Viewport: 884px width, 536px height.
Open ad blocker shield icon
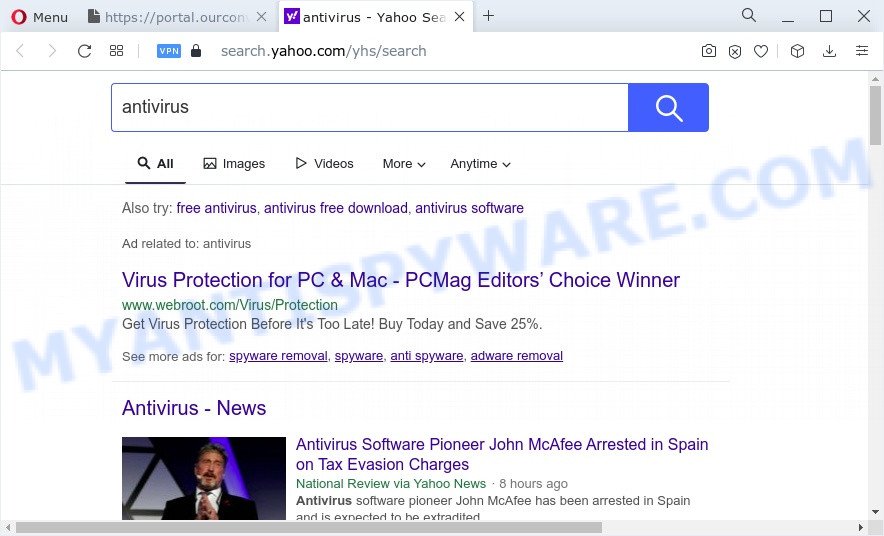(735, 52)
